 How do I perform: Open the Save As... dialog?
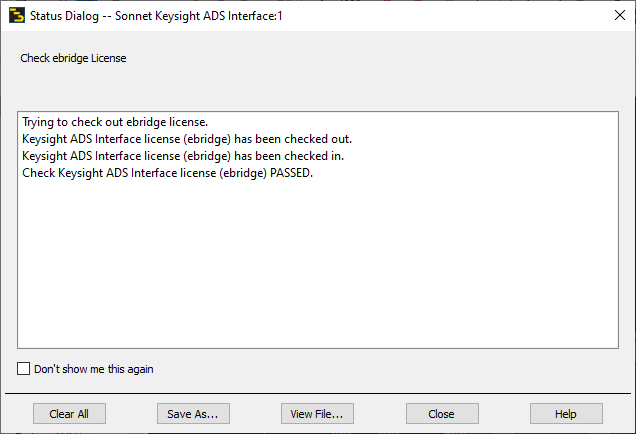coord(193,414)
